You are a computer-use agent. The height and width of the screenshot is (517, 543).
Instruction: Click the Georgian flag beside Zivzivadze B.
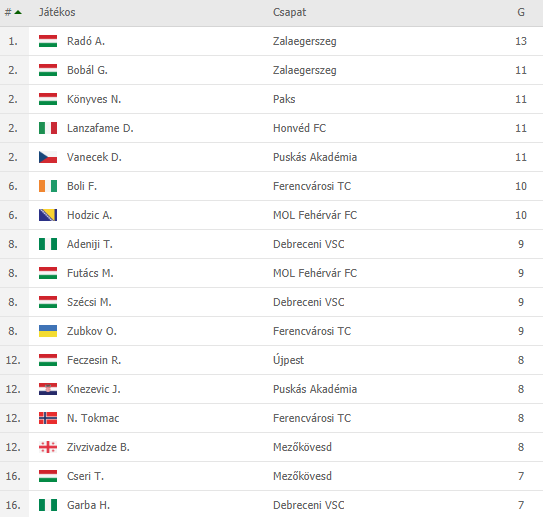[48, 447]
